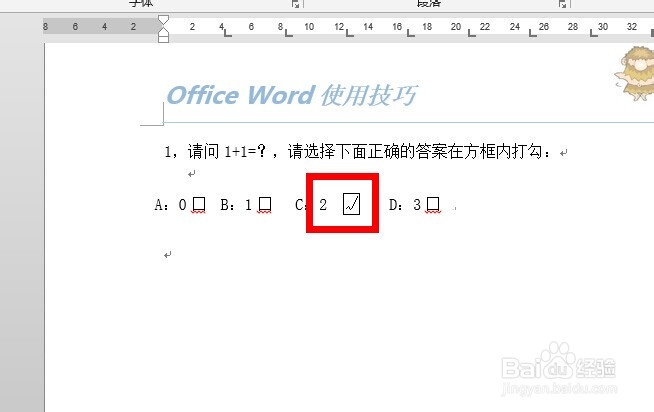The width and height of the screenshot is (654, 412).
Task: Click the tab stop near ruler mark 16
Action: coord(410,33)
